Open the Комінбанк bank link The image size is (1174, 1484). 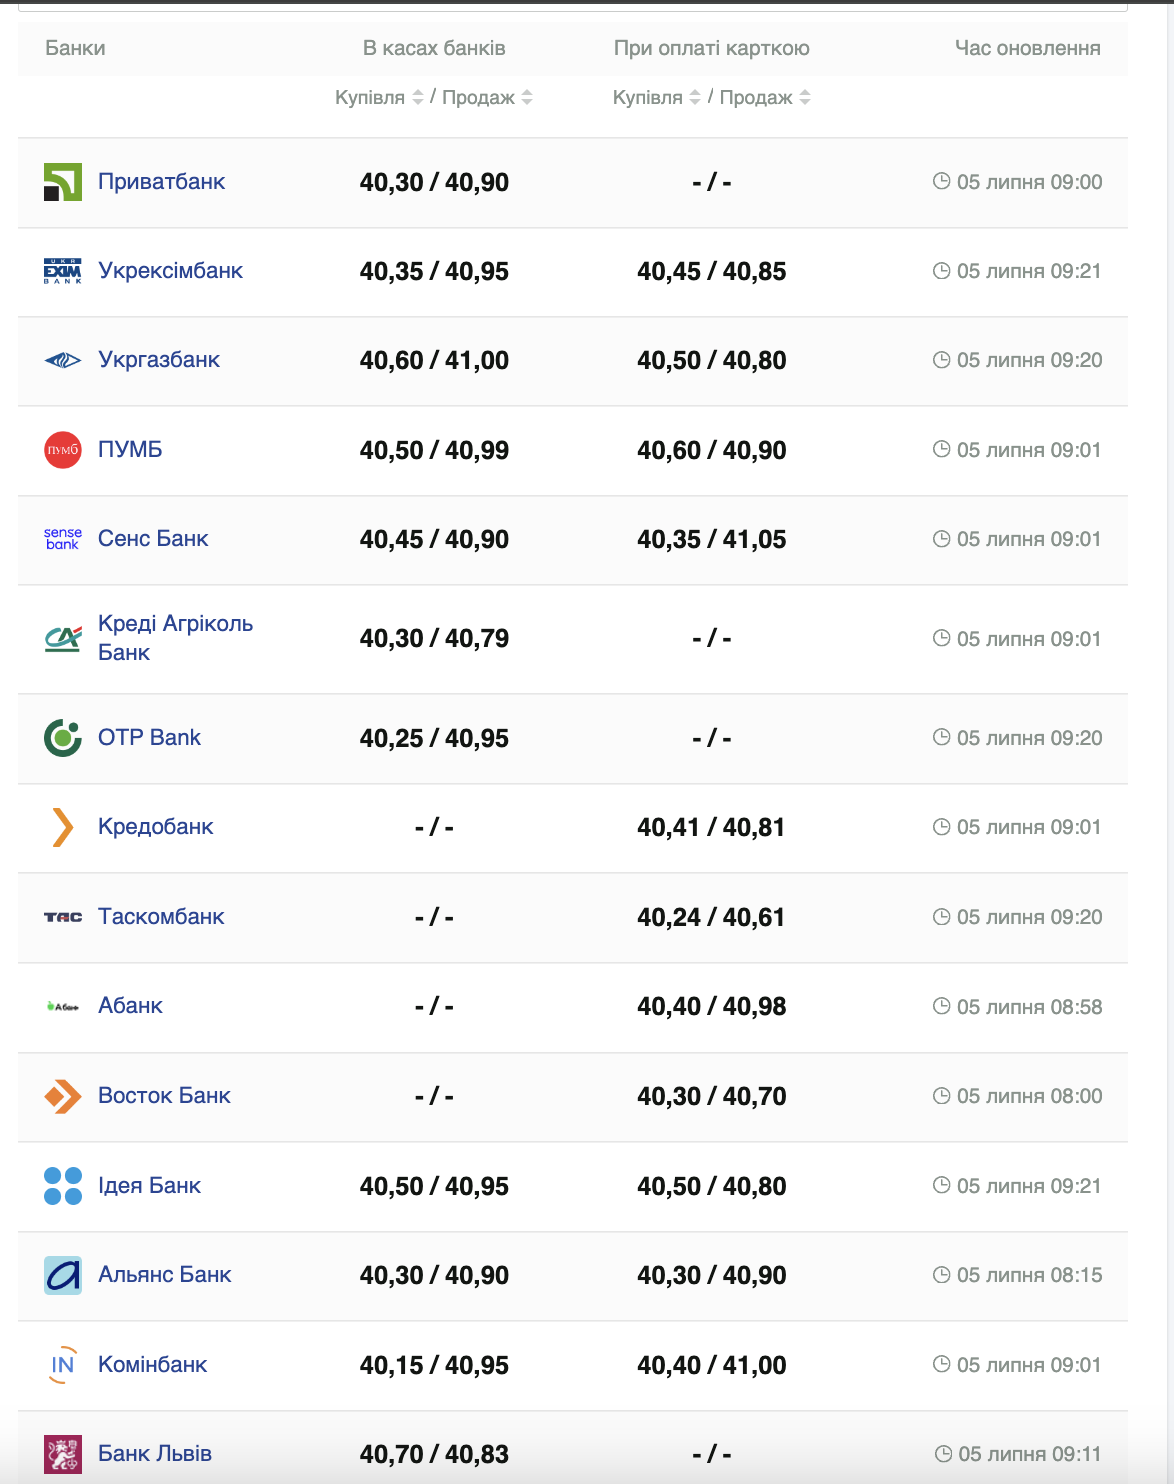tap(153, 1365)
